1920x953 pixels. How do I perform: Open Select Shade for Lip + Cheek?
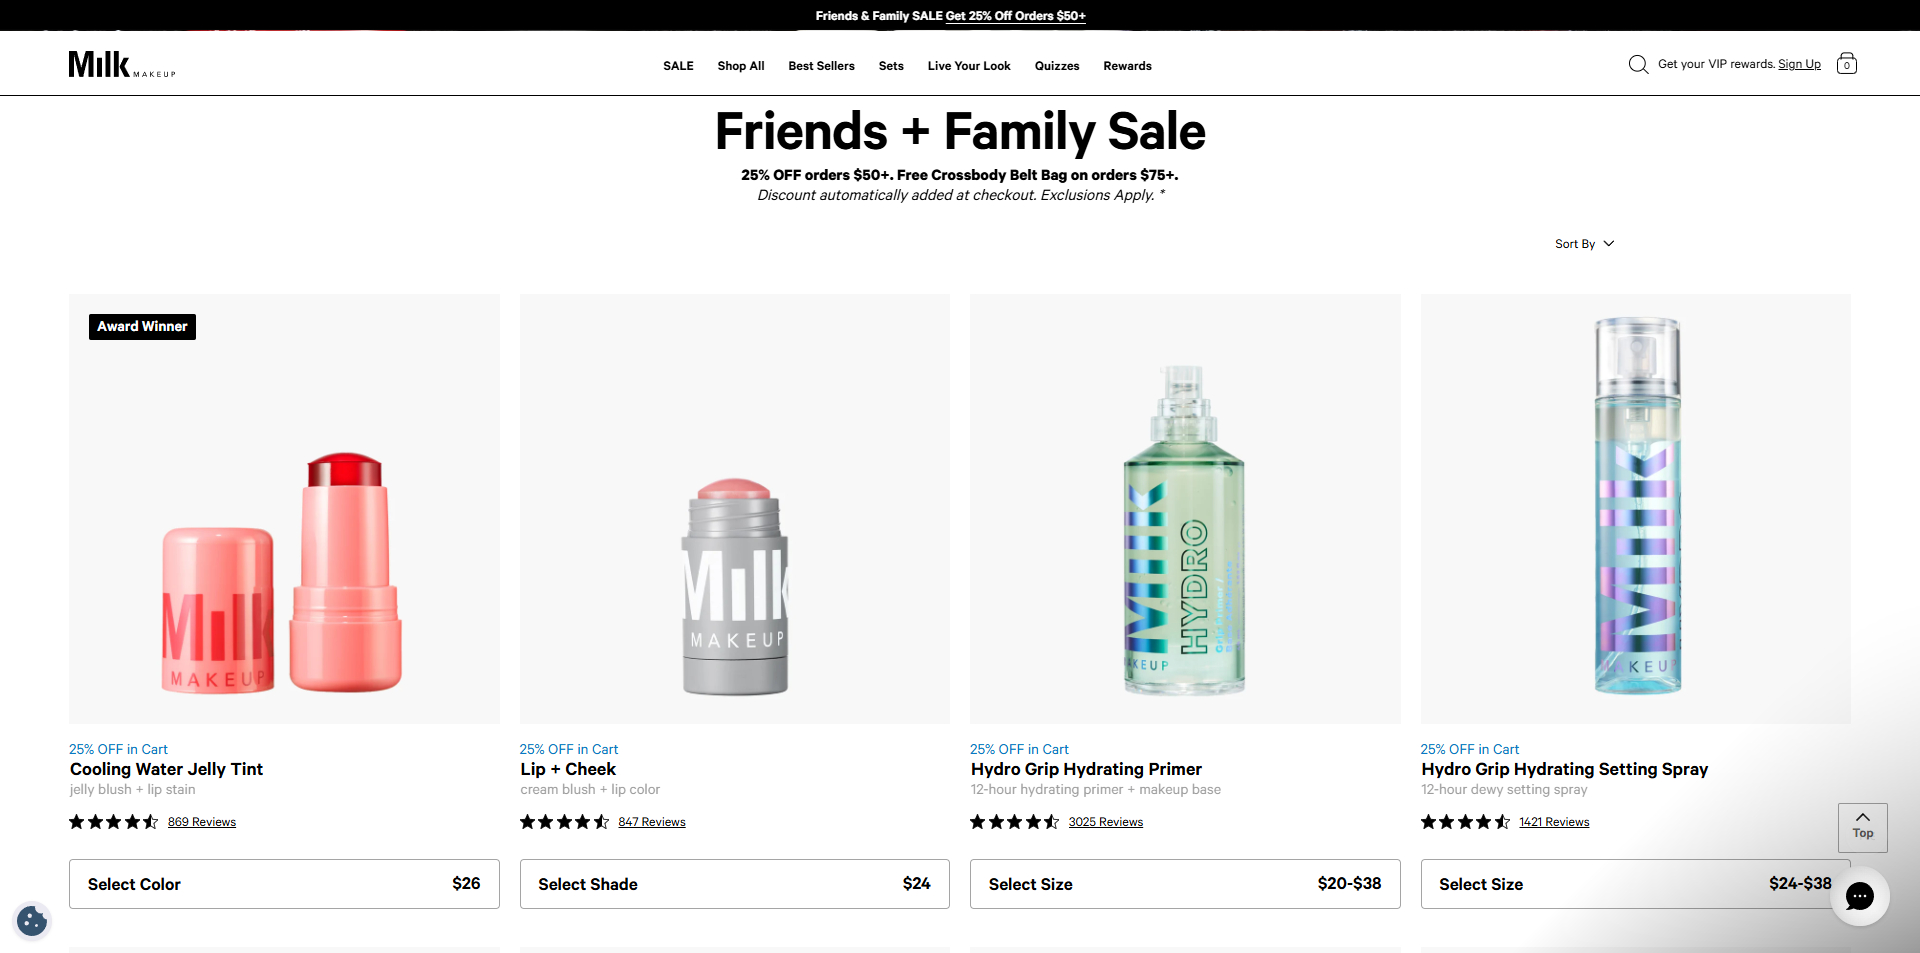point(734,884)
